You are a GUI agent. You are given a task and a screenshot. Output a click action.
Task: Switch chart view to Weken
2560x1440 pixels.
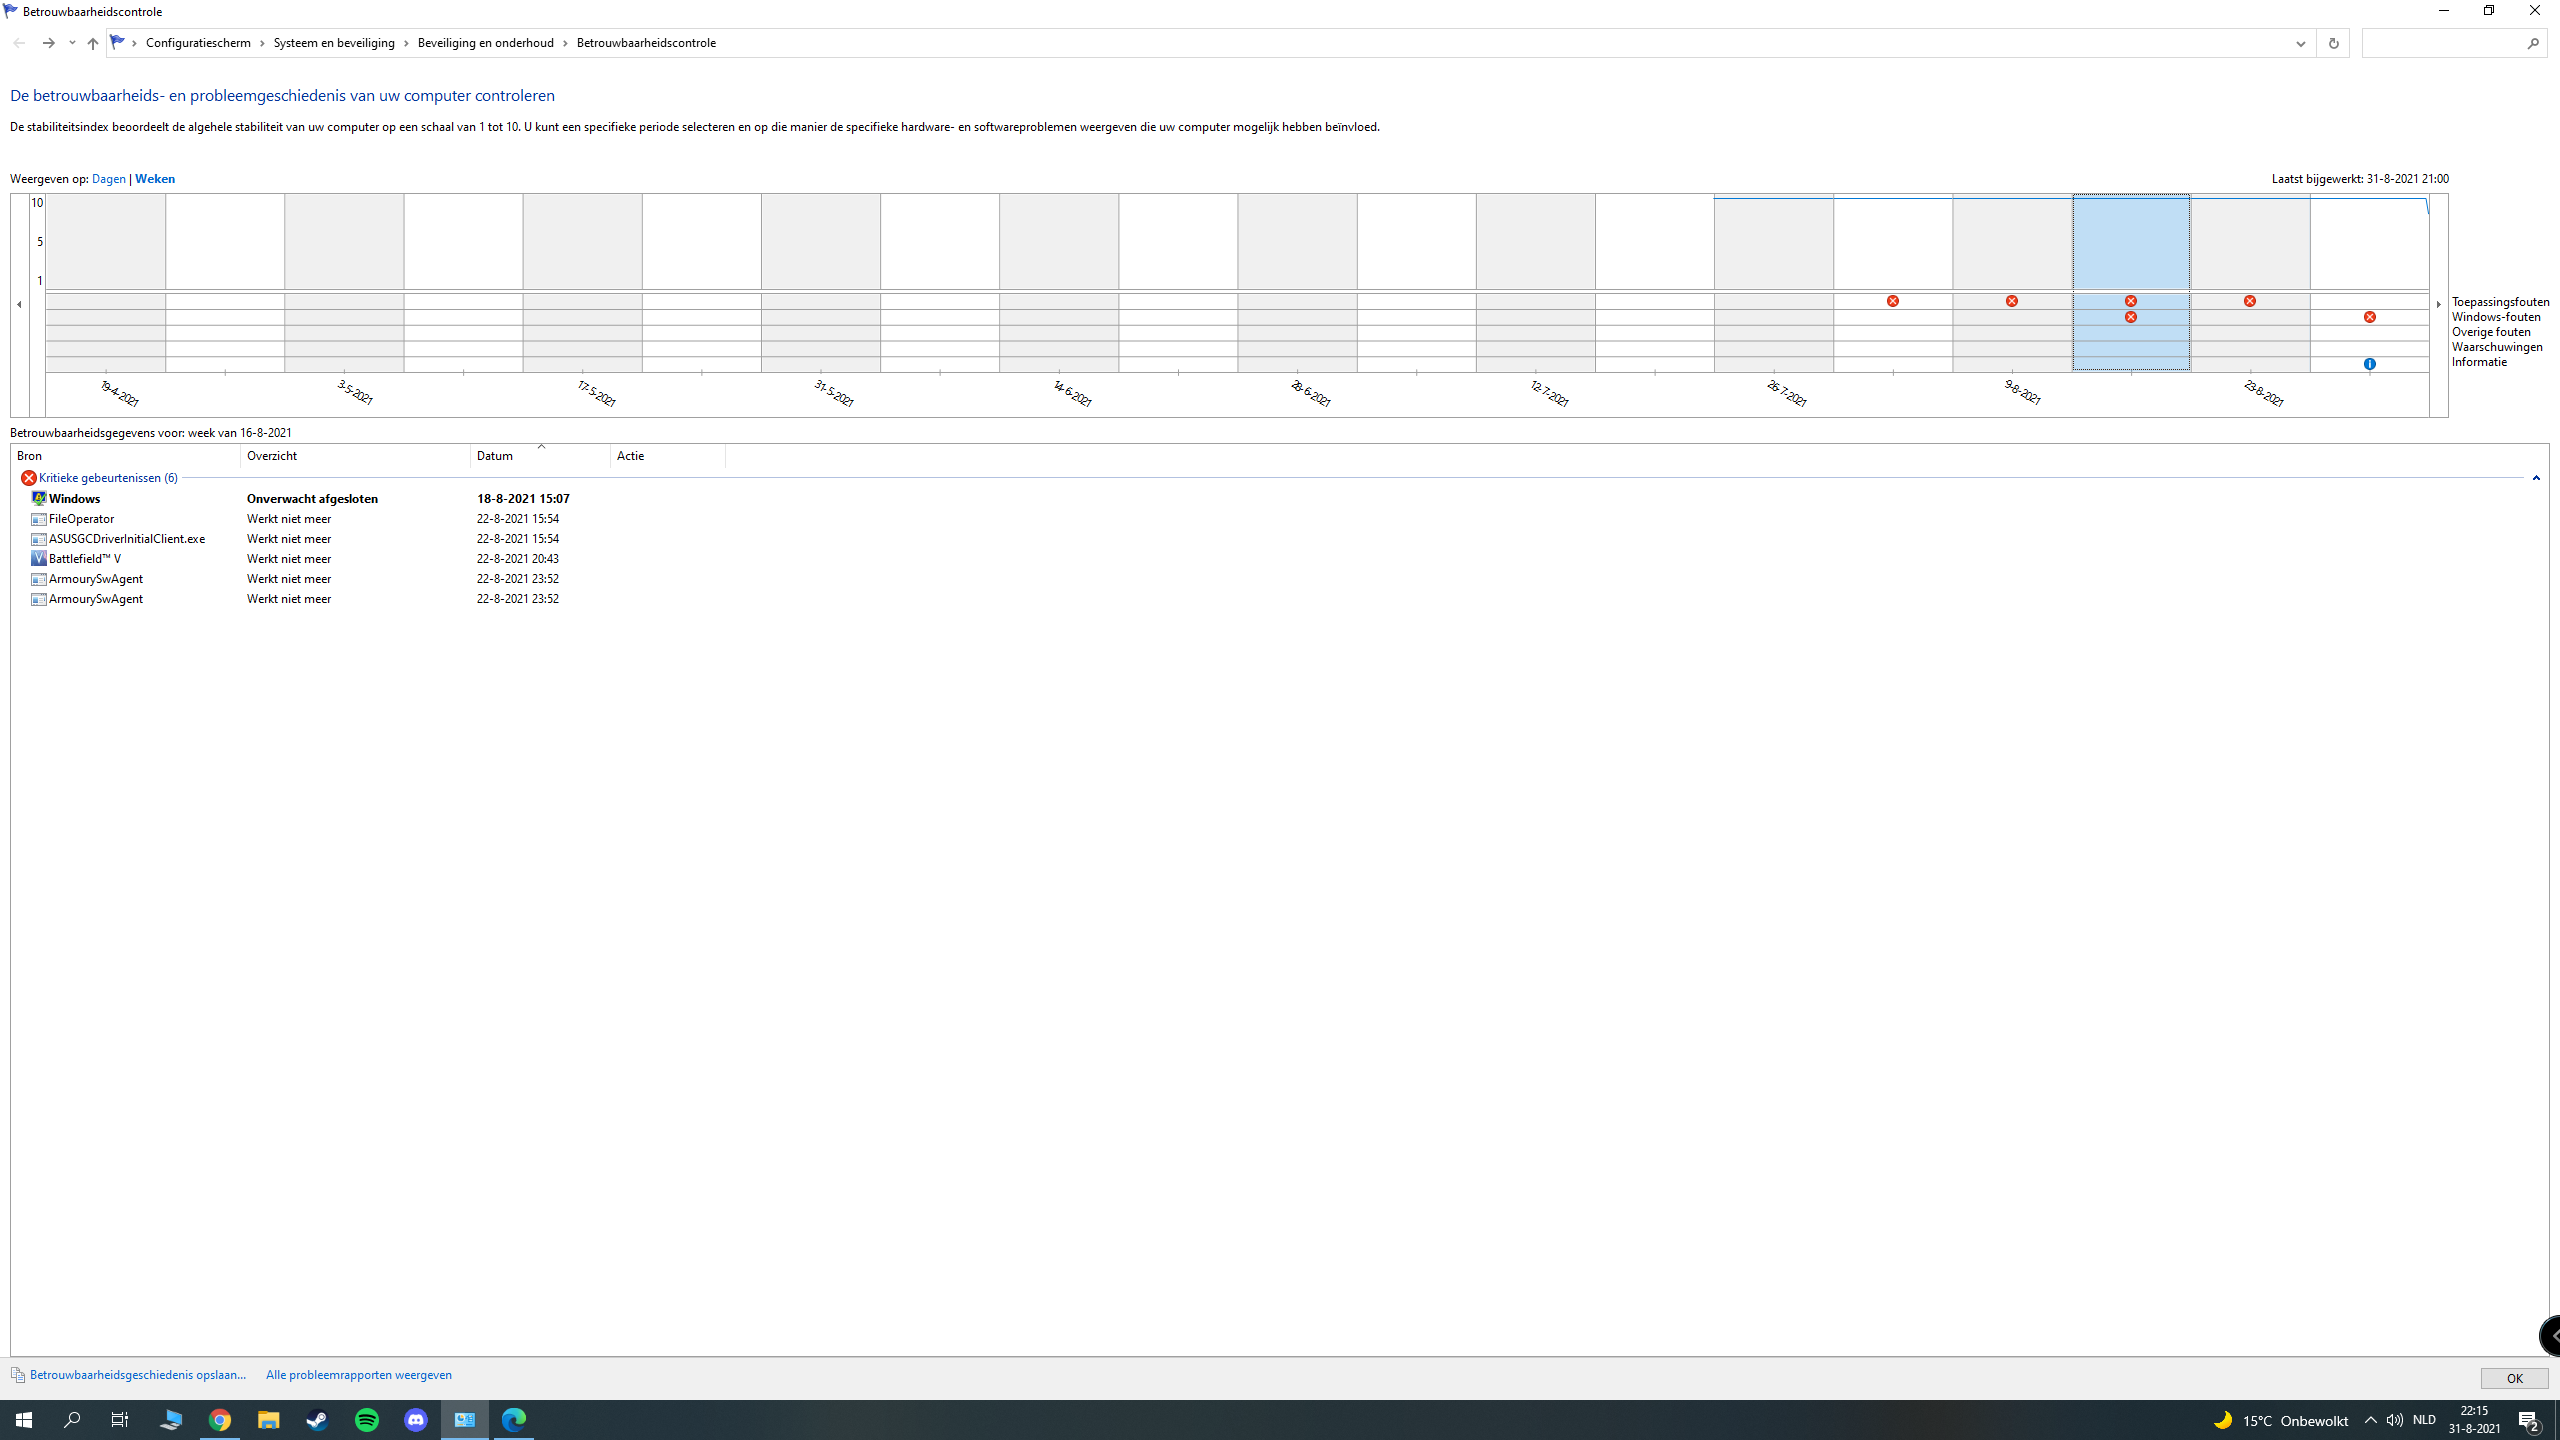(x=155, y=179)
